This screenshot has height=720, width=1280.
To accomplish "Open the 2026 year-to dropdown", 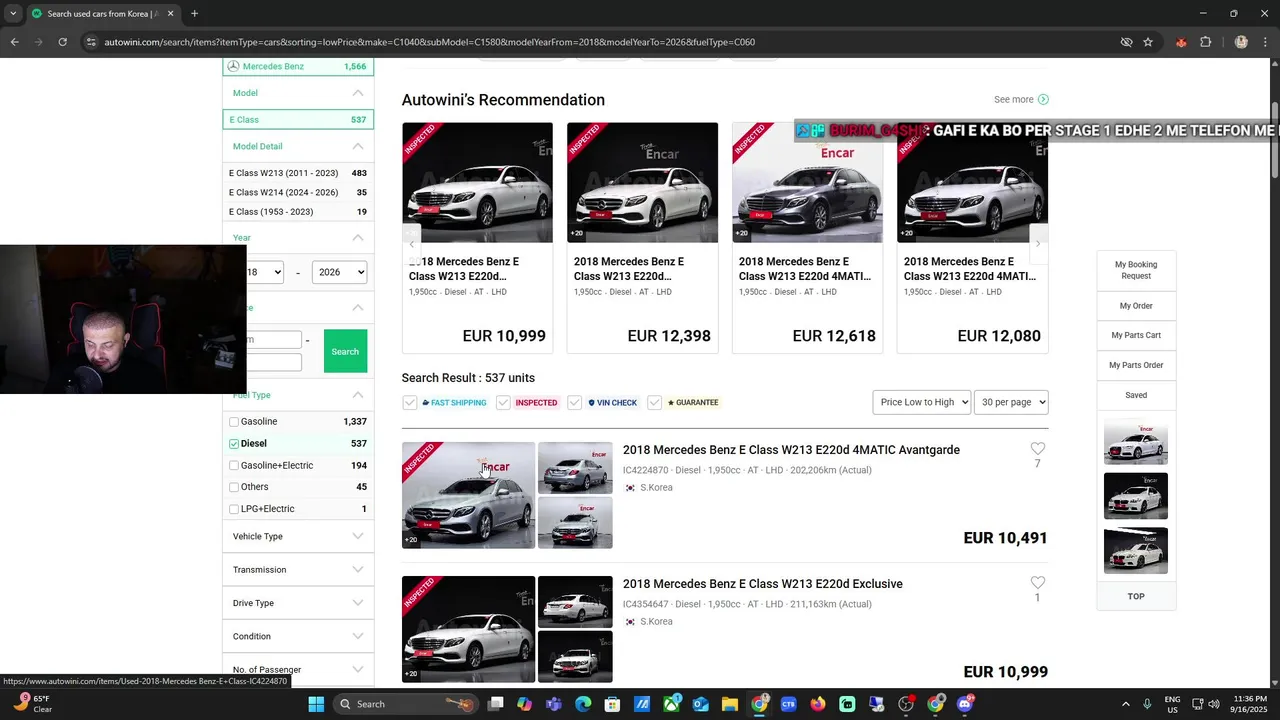I will coord(339,272).
